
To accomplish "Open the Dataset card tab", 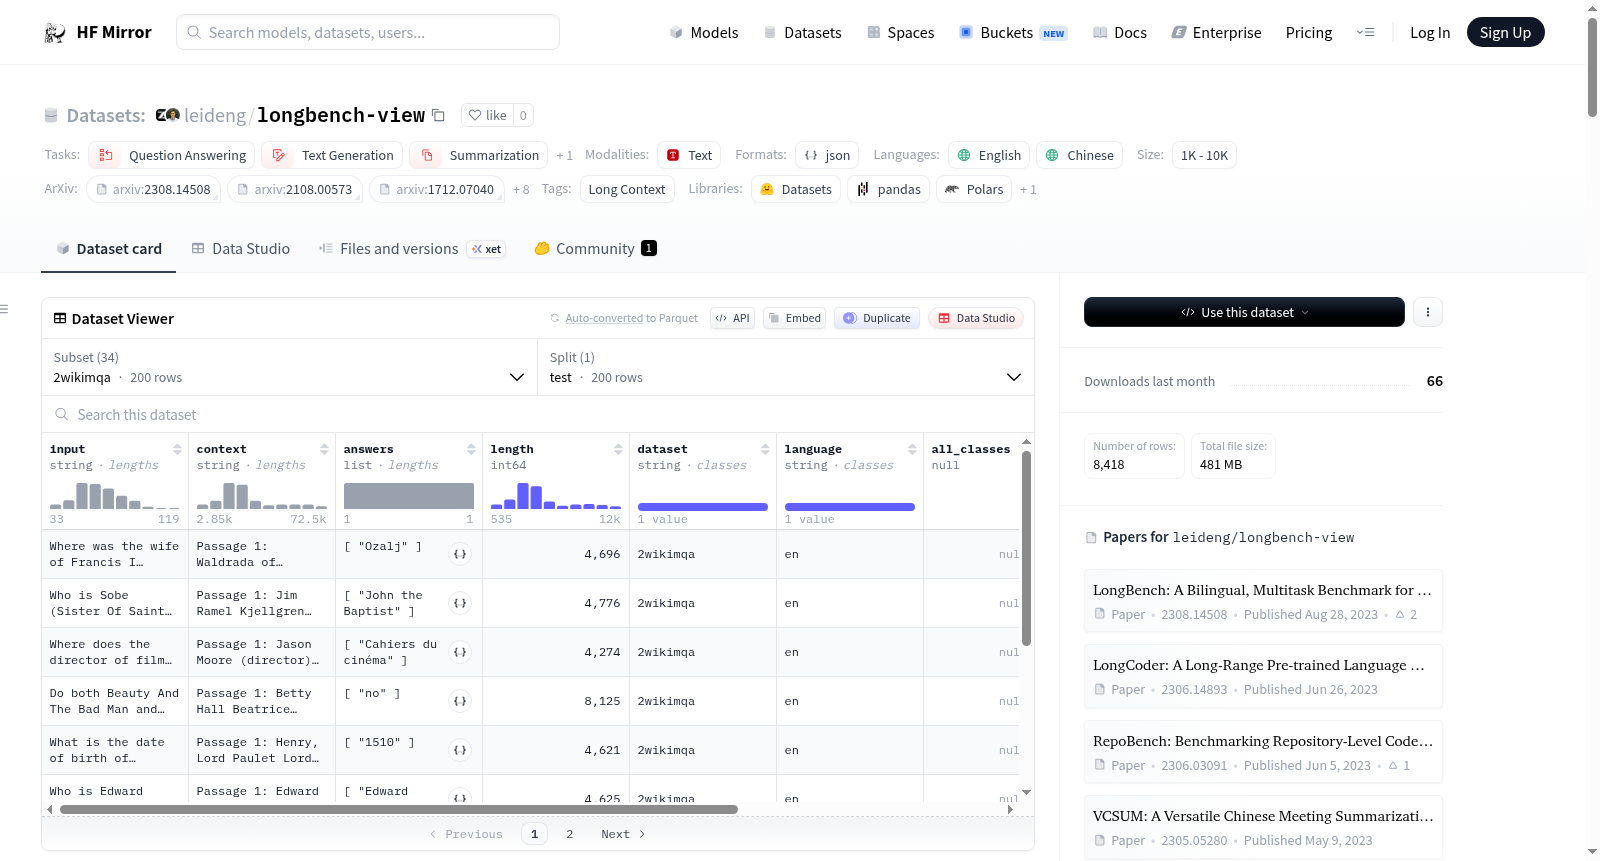I will [109, 249].
